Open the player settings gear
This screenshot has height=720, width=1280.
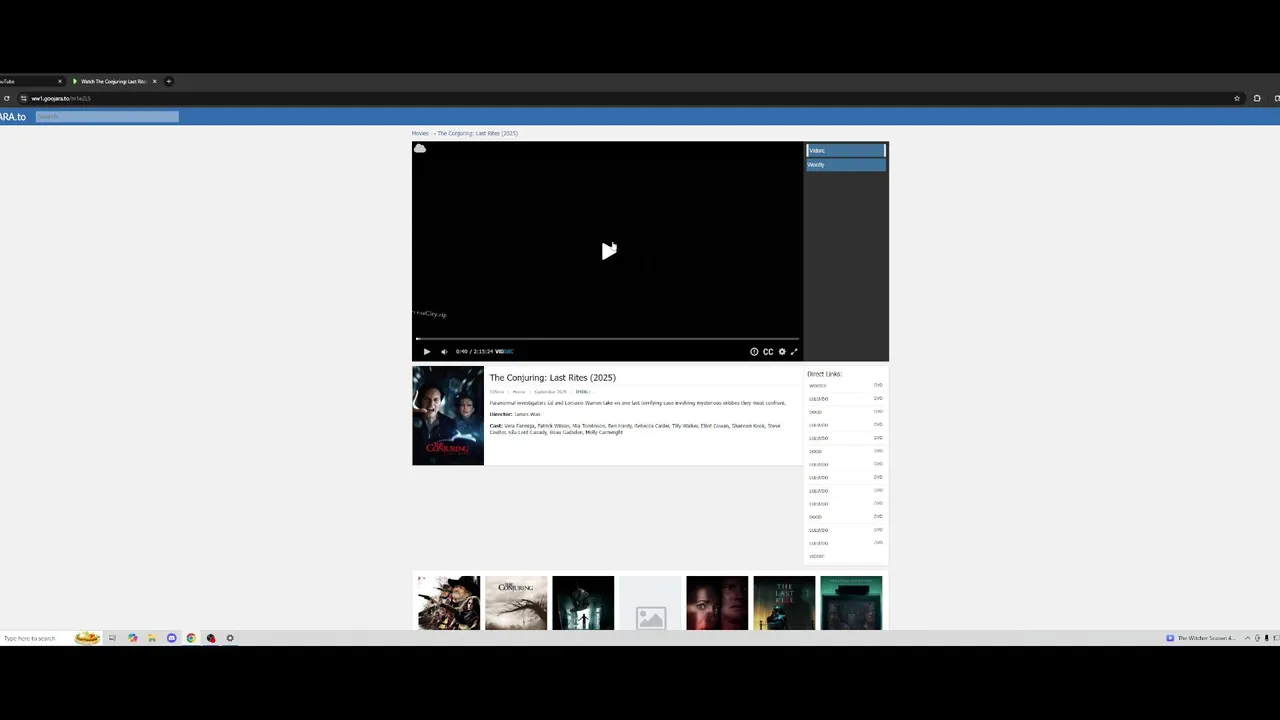[782, 352]
